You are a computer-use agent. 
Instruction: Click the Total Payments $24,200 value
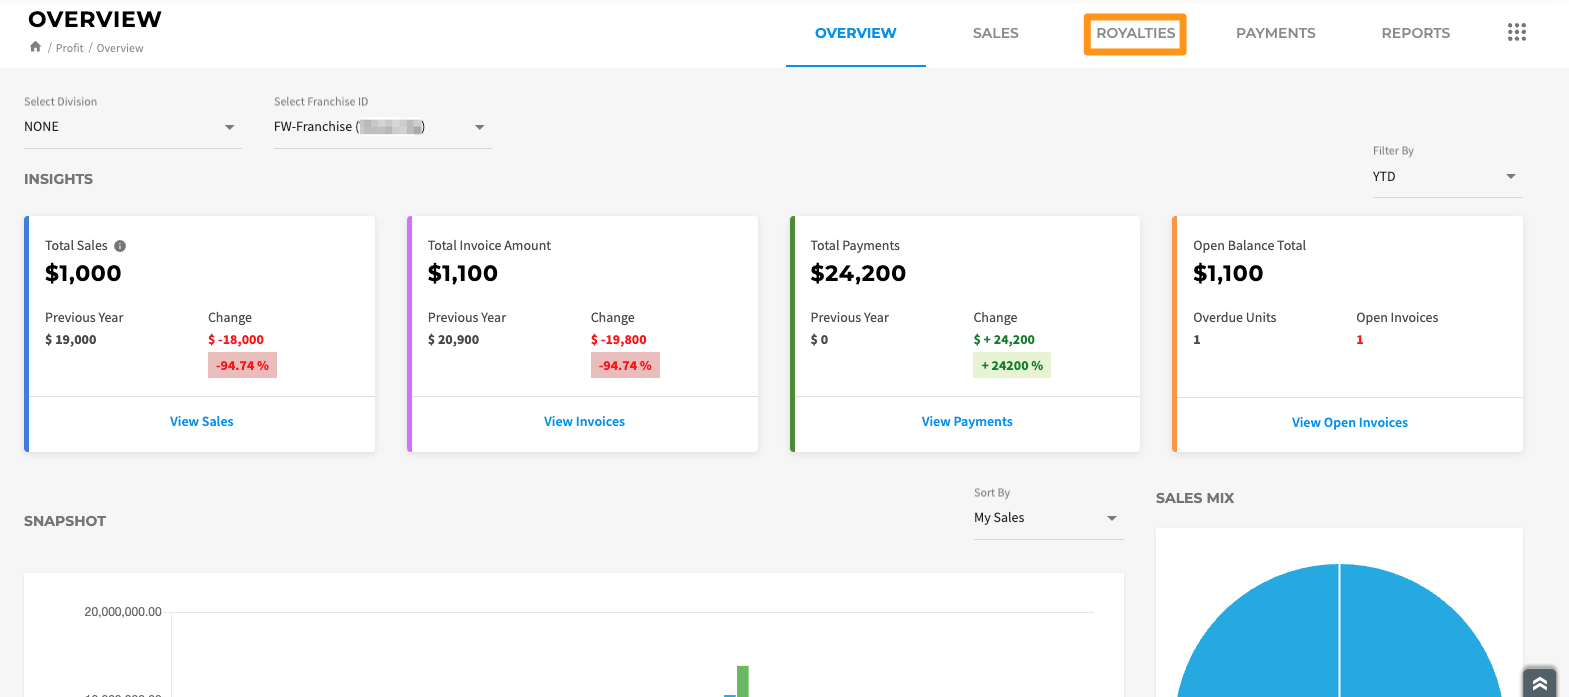point(858,273)
